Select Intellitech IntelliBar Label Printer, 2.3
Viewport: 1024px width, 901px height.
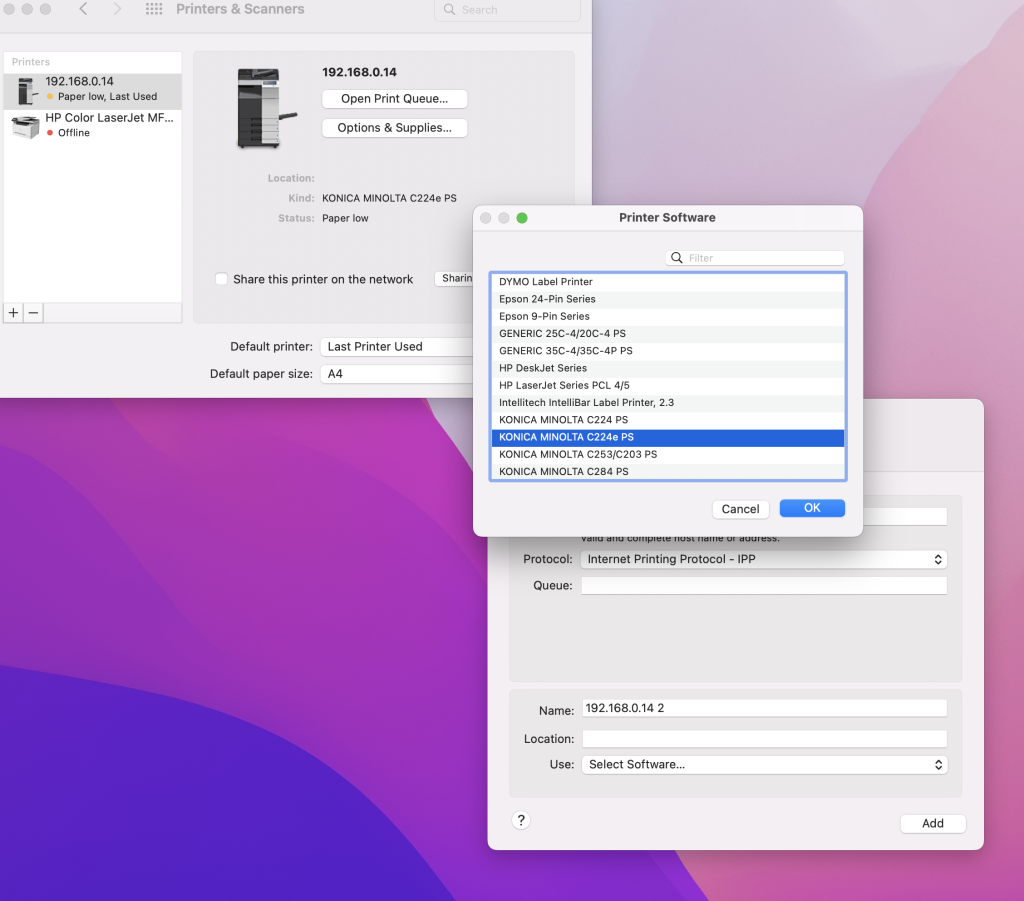667,403
